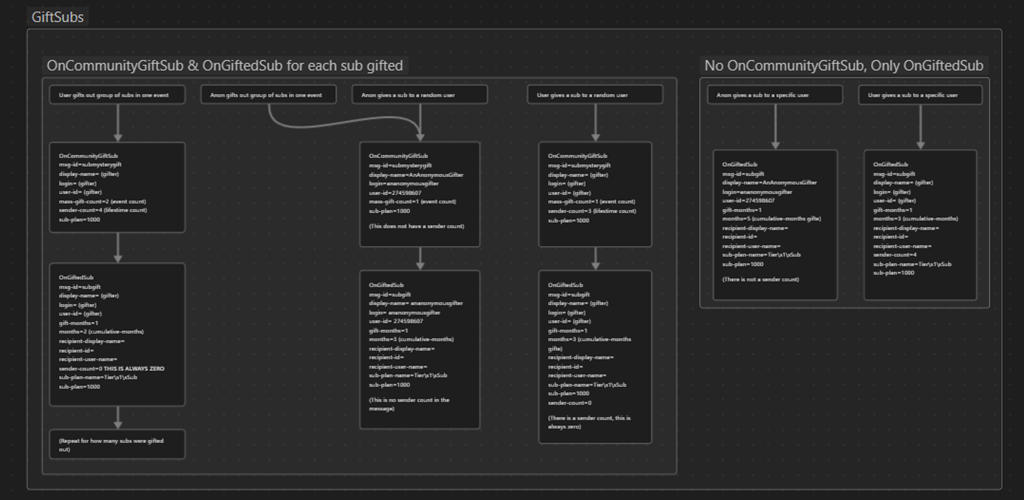Select the 'No OnCommunityGiftSub, Only OnGiftedSub' group title
The image size is (1024, 500).
844,65
